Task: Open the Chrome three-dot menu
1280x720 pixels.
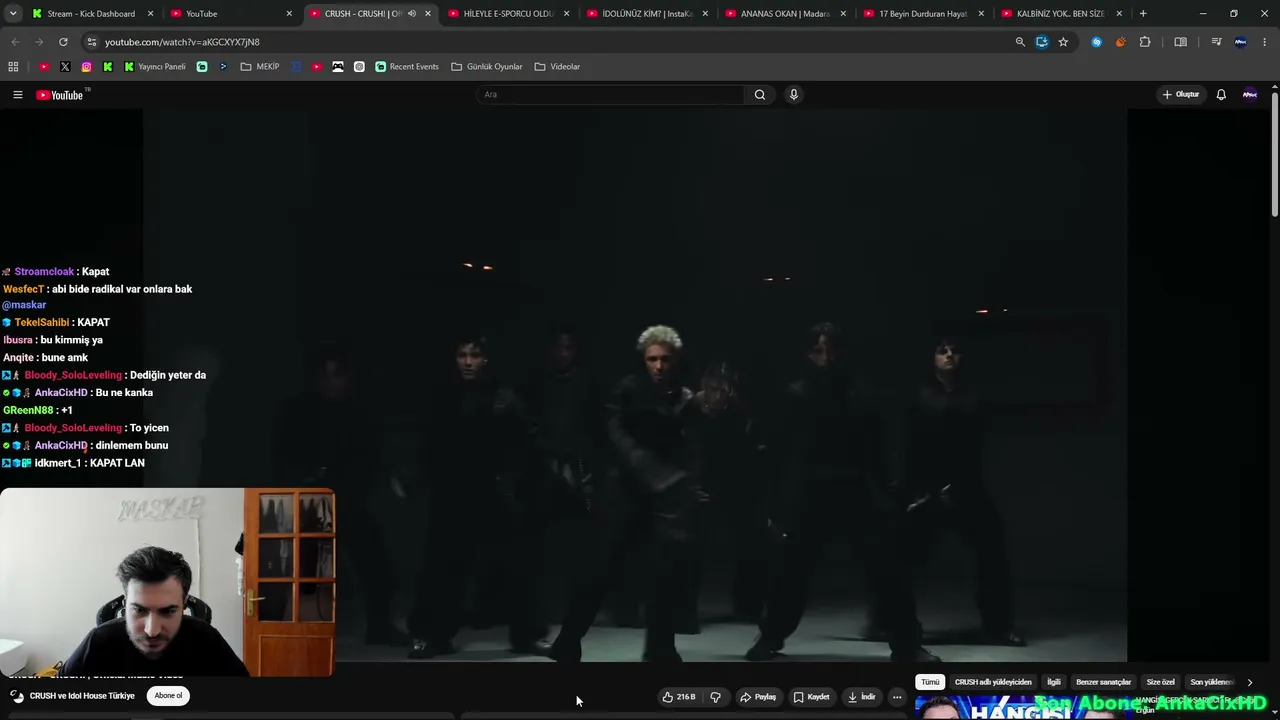Action: tap(1265, 42)
